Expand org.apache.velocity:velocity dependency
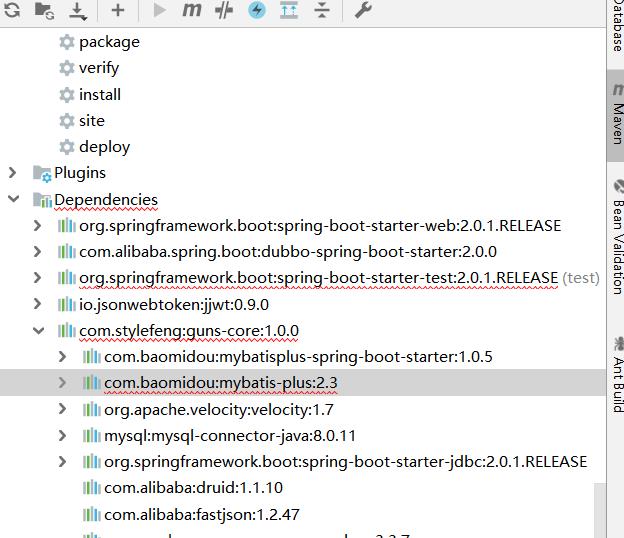This screenshot has height=538, width=624. tap(62, 409)
